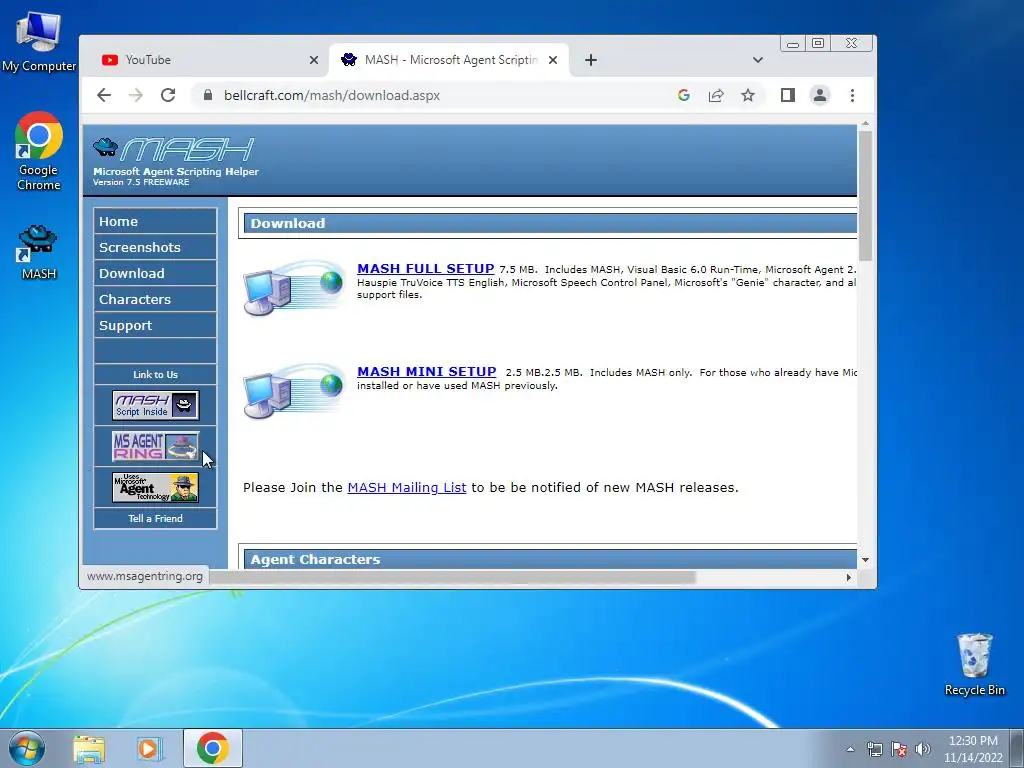Screen dimensions: 1024x768
Task: Open Download in the site sidebar
Action: pyautogui.click(x=155, y=274)
